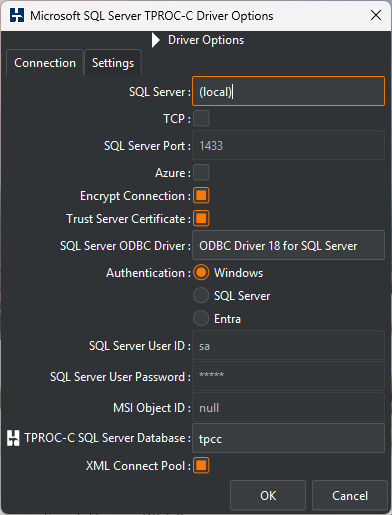Click the 'Encrypt Connection :' label
The height and width of the screenshot is (515, 392).
[x=135, y=196]
